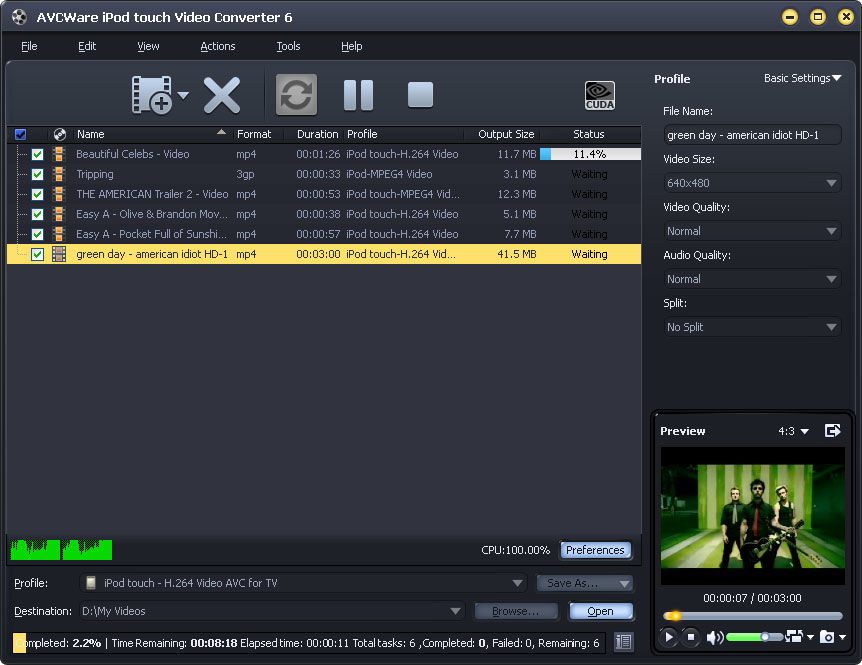Image resolution: width=862 pixels, height=665 pixels.
Task: Uncheck green day - american idiot checkbox
Action: [x=37, y=254]
